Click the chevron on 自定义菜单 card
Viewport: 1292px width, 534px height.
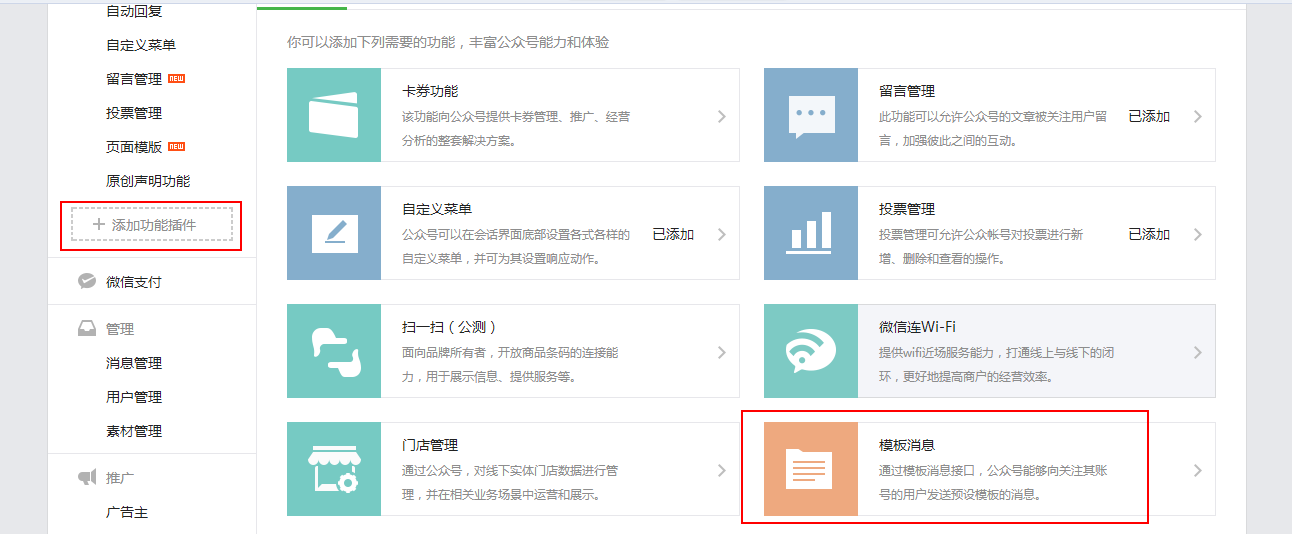tap(721, 234)
